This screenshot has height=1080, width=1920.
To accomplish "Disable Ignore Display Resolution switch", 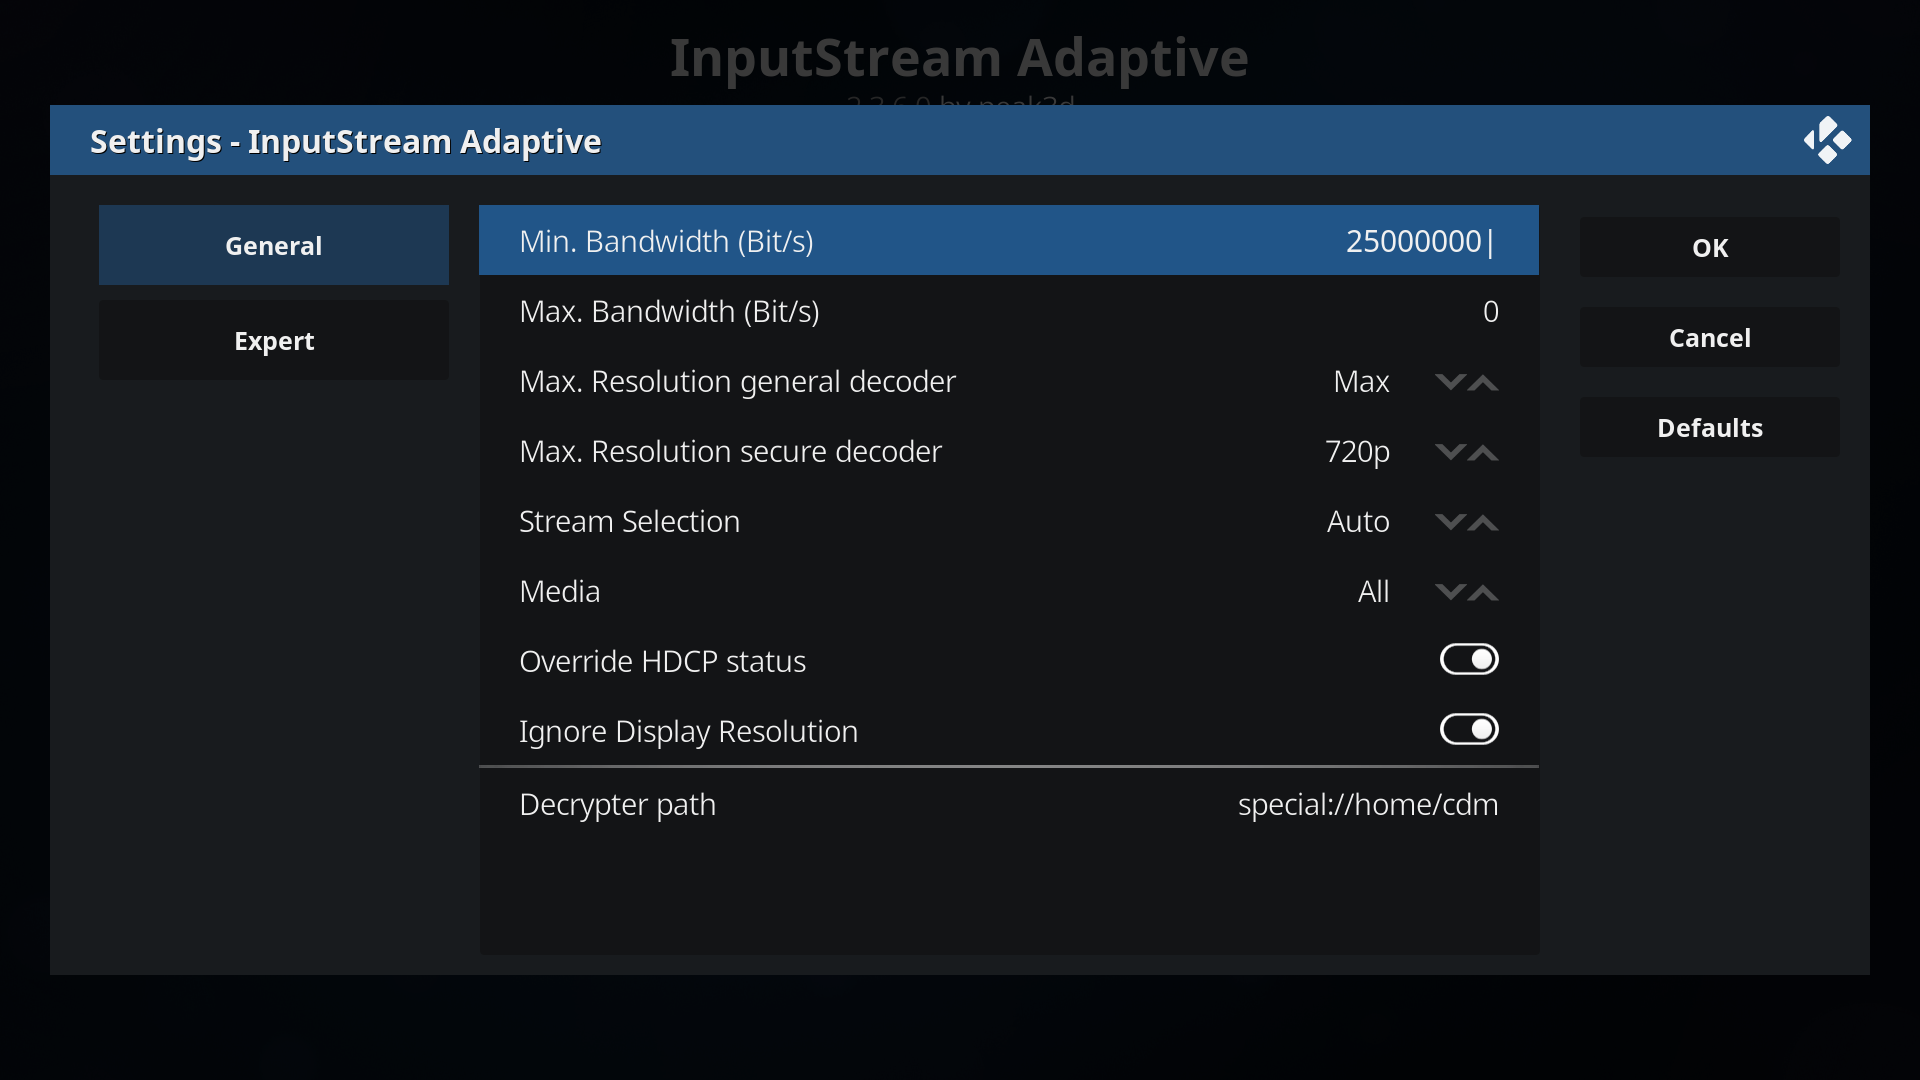I will pos(1469,729).
